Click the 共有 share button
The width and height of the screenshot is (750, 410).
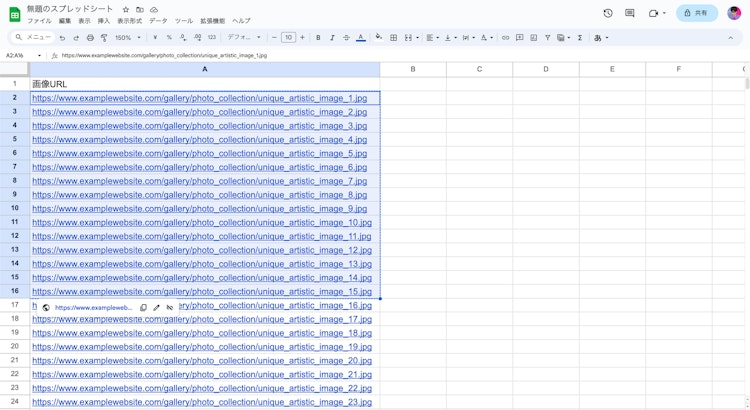pos(697,13)
